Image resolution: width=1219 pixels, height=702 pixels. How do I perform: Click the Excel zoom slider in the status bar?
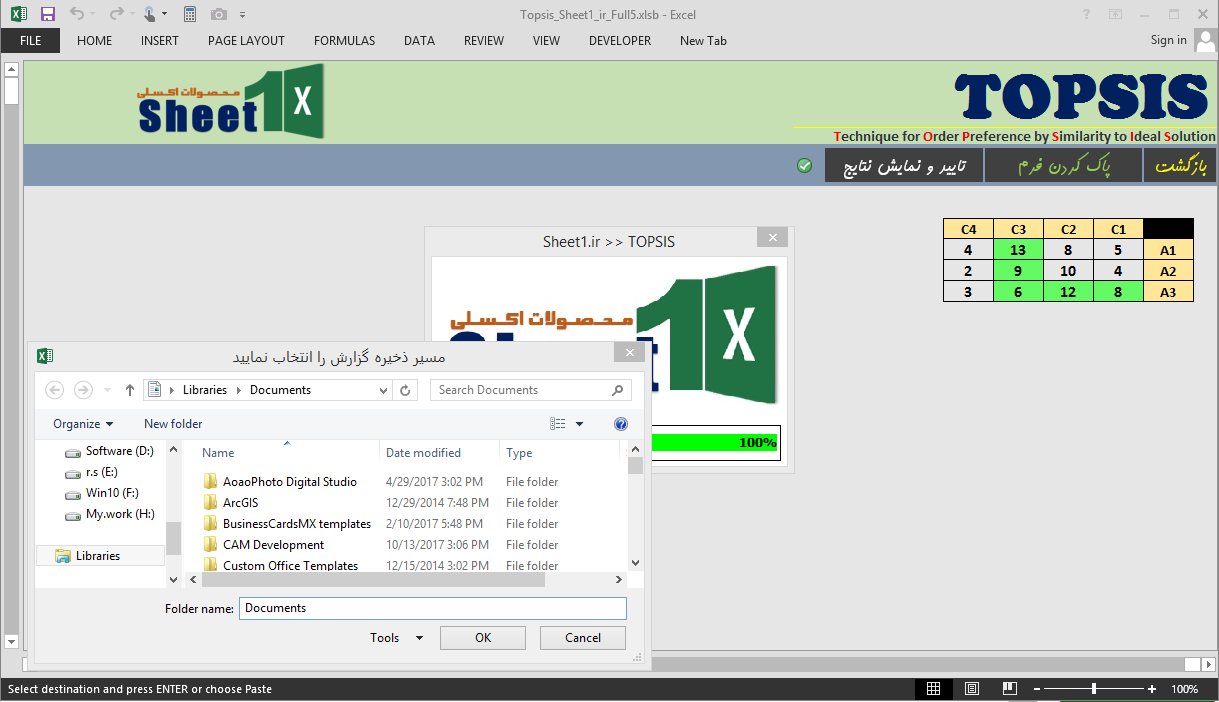1094,689
